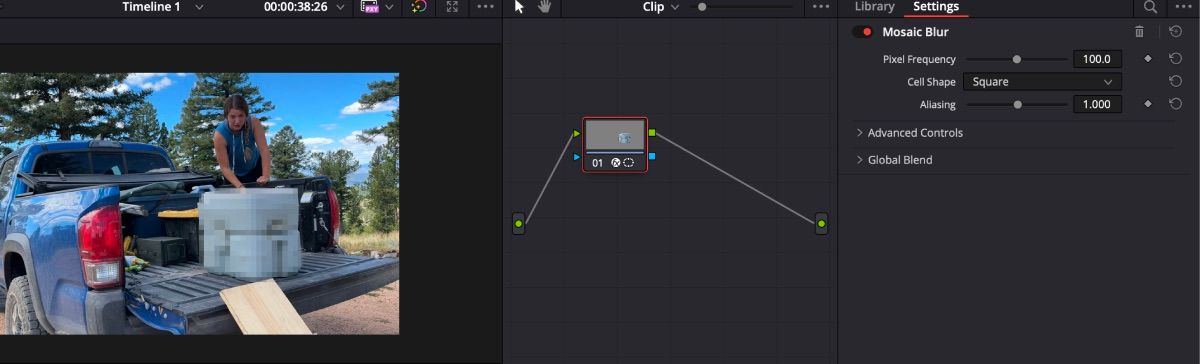Click the FX badge icon on node 01

[x=616, y=162]
